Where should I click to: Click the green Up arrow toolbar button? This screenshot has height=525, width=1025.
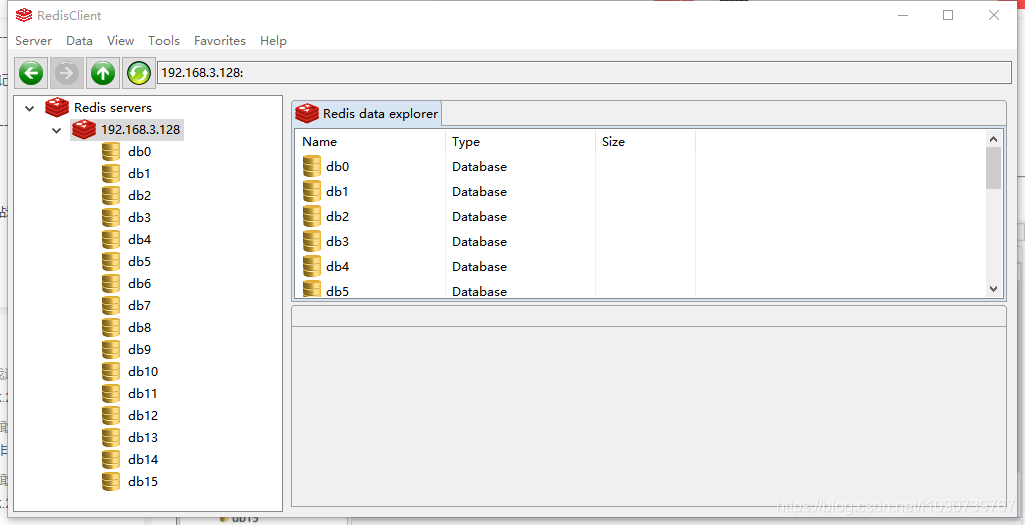(x=102, y=73)
